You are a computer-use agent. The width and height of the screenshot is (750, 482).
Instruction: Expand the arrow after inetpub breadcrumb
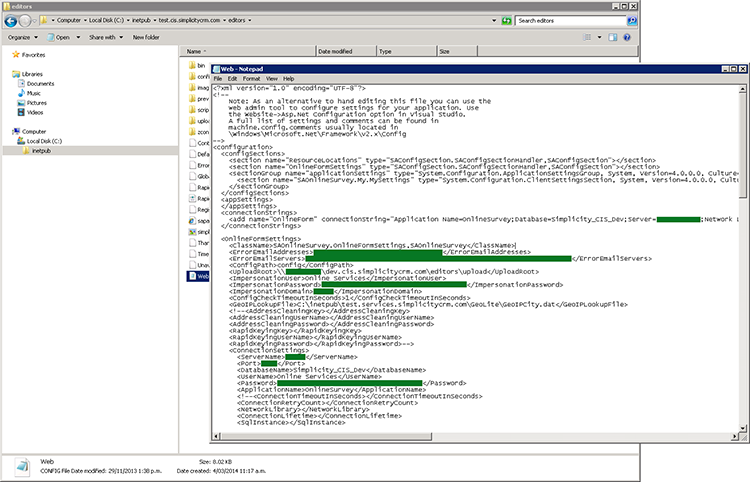[x=155, y=21]
